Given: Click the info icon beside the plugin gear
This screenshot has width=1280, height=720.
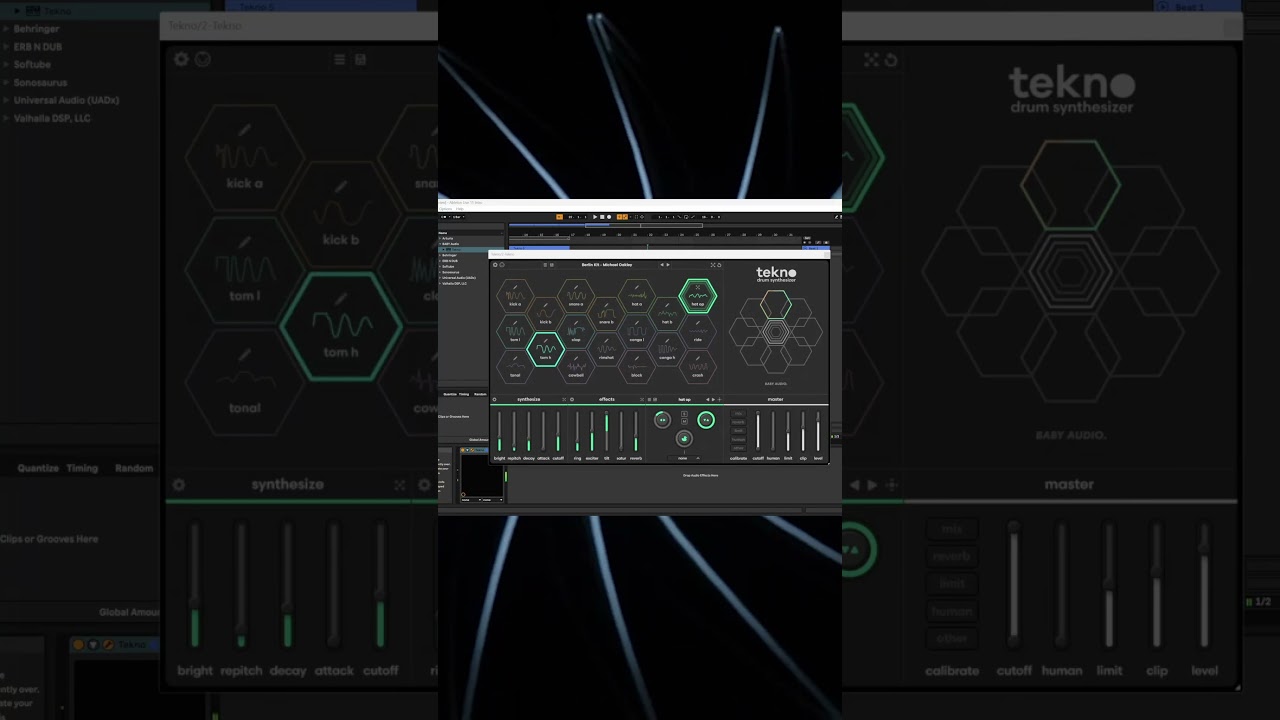Looking at the screenshot, I should [501, 265].
